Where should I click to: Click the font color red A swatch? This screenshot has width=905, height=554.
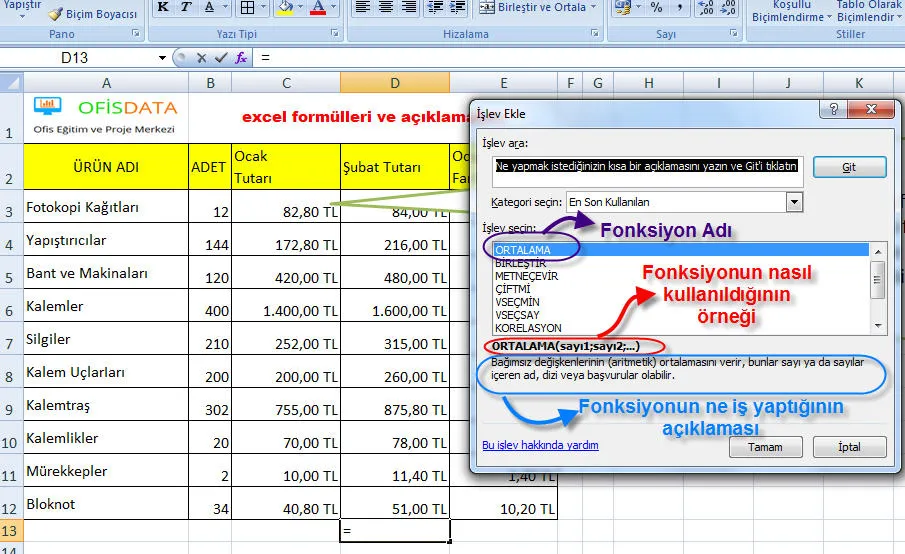[318, 8]
